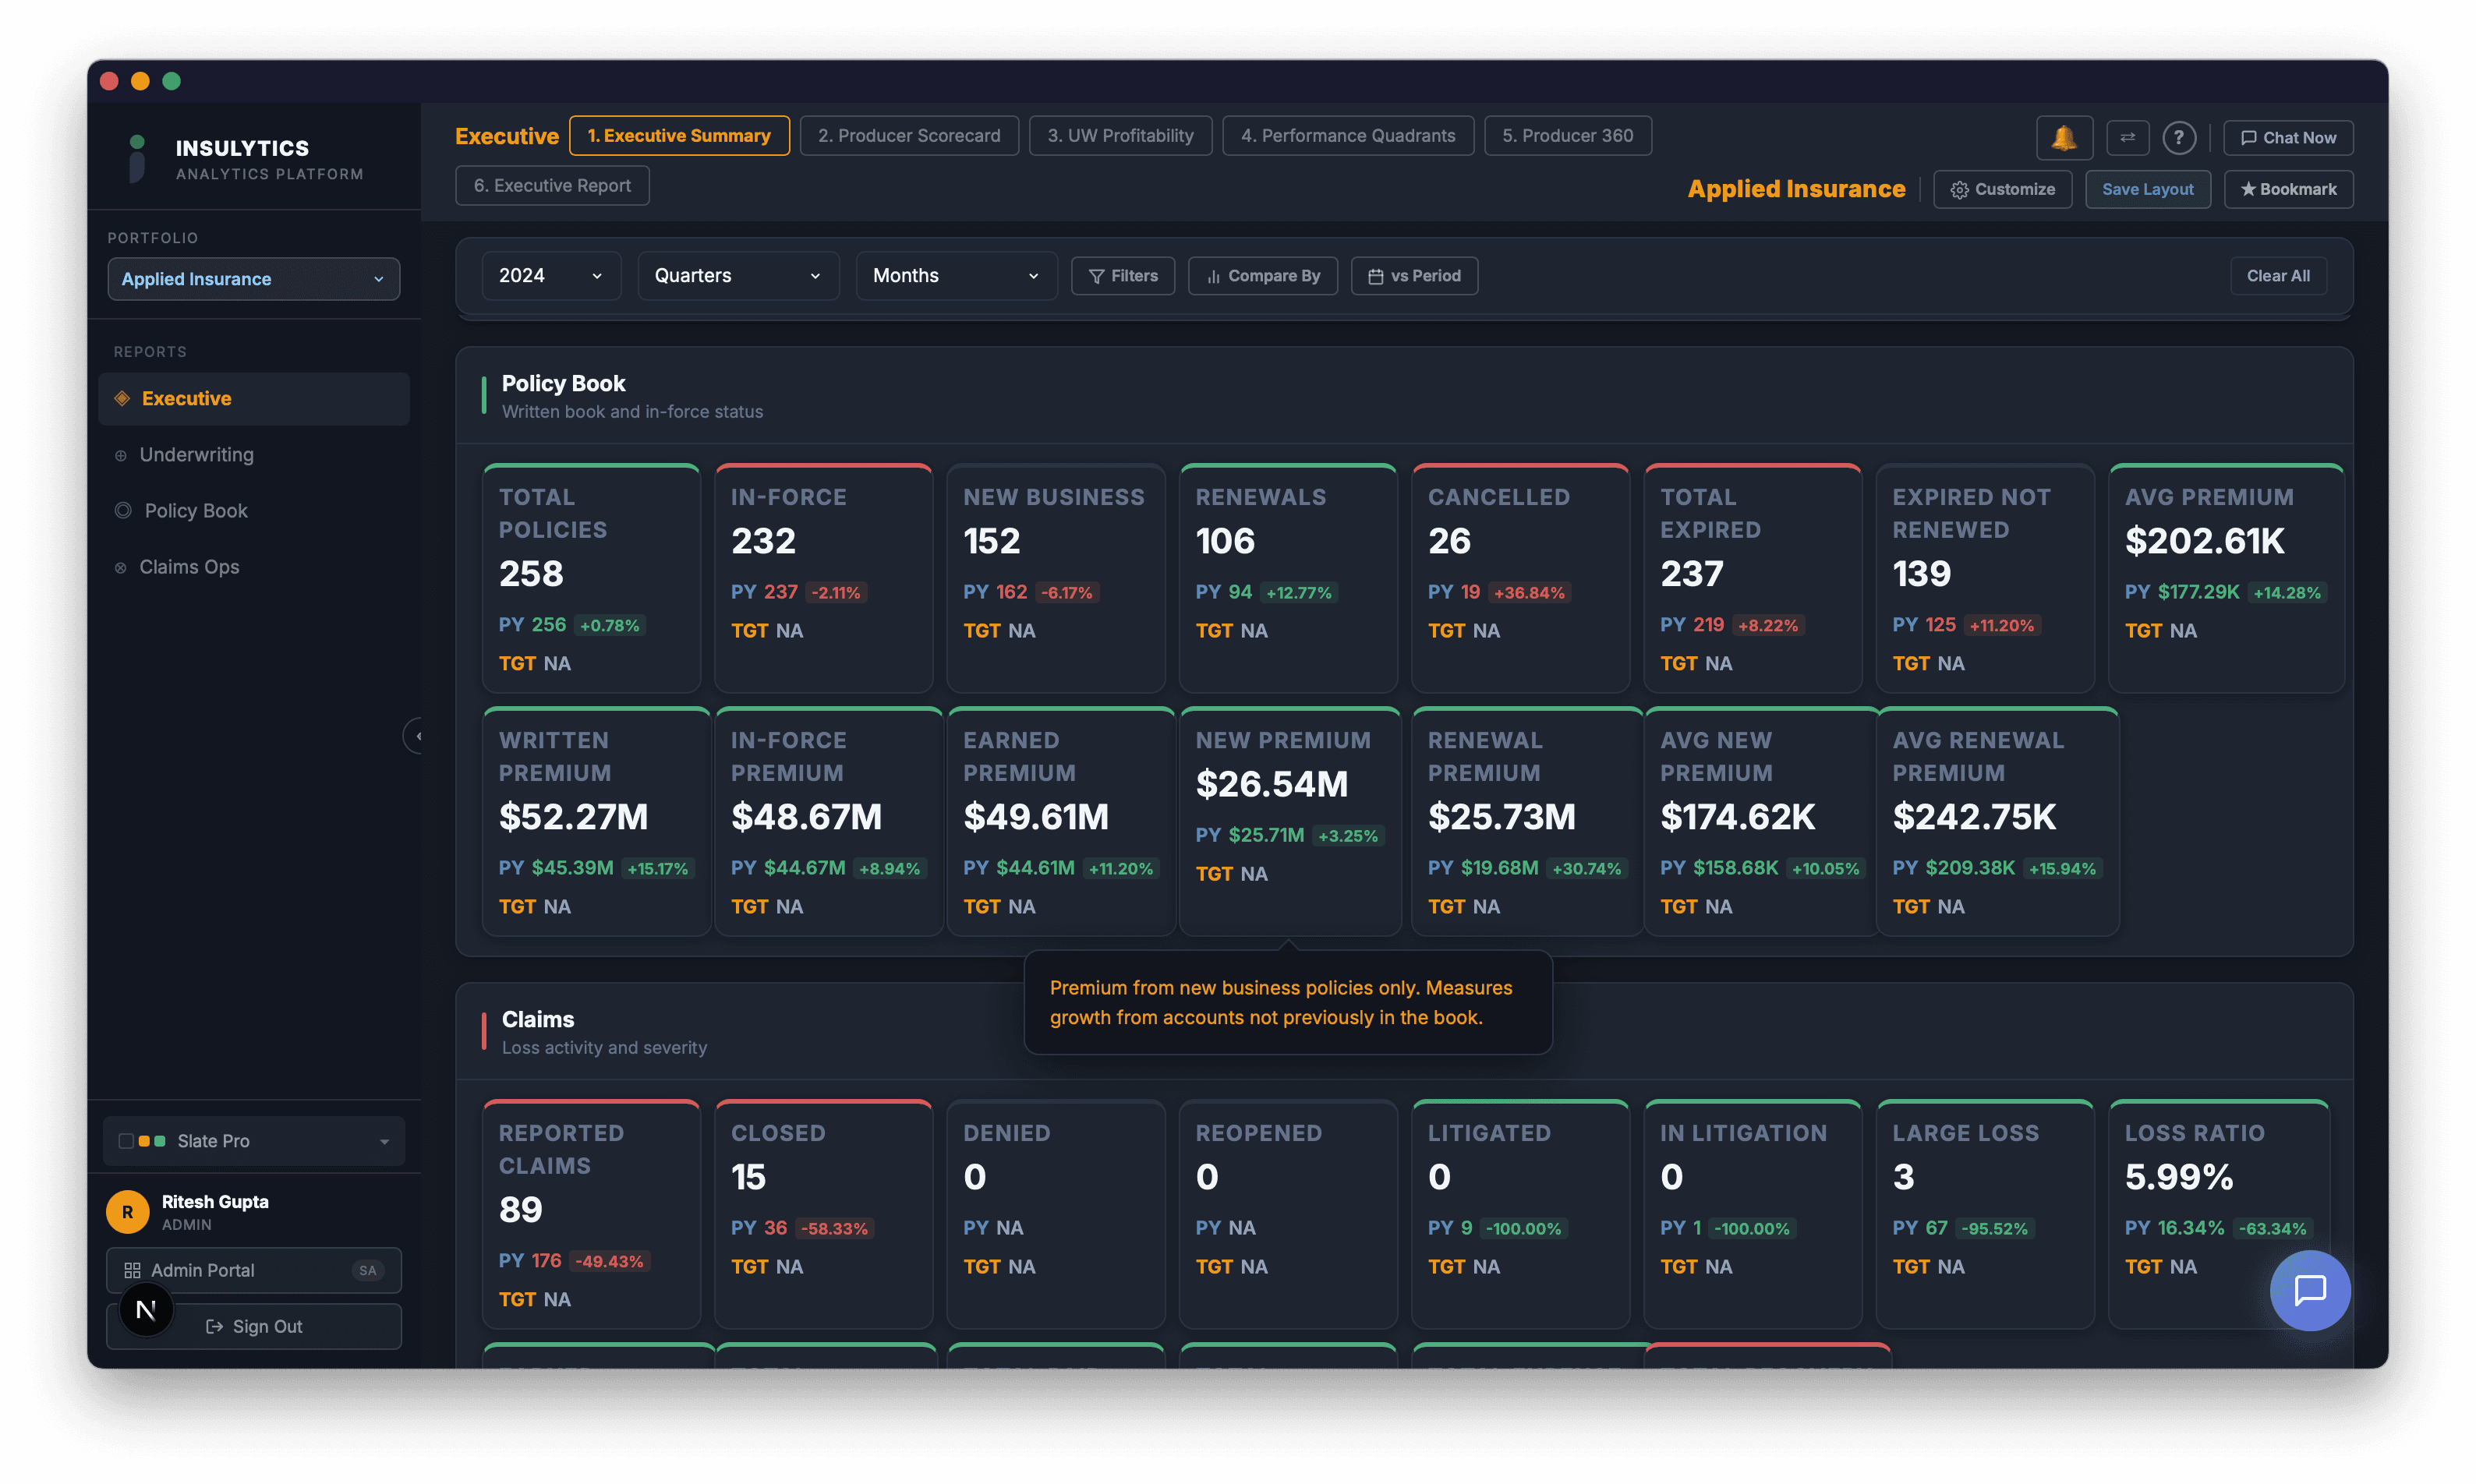Click the Renewals 106 card
This screenshot has height=1484, width=2476.
(1288, 578)
